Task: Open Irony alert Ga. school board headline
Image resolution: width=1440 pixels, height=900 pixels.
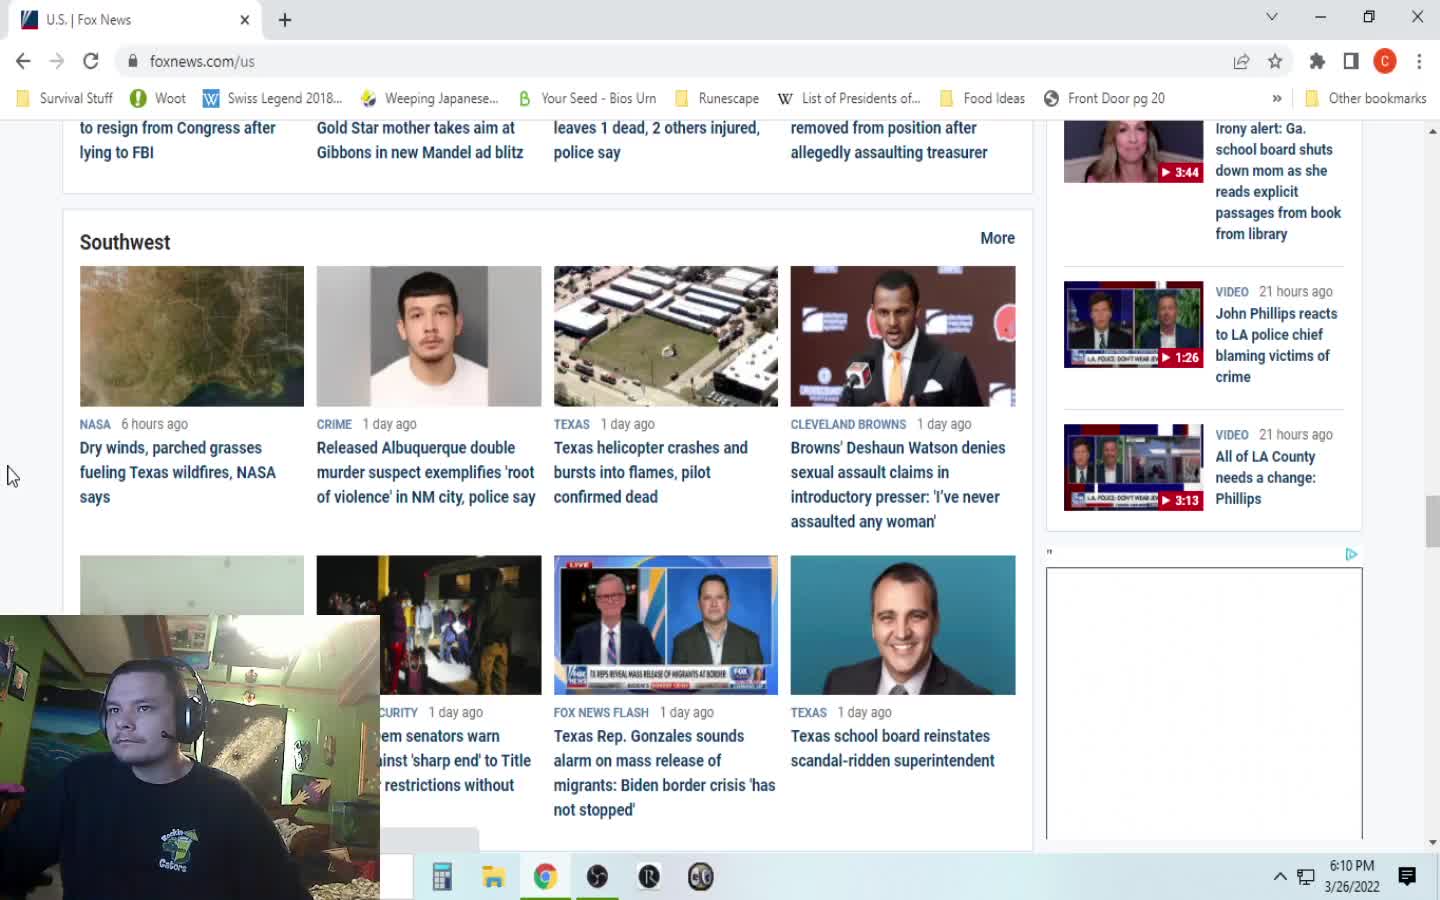Action: pyautogui.click(x=1278, y=181)
